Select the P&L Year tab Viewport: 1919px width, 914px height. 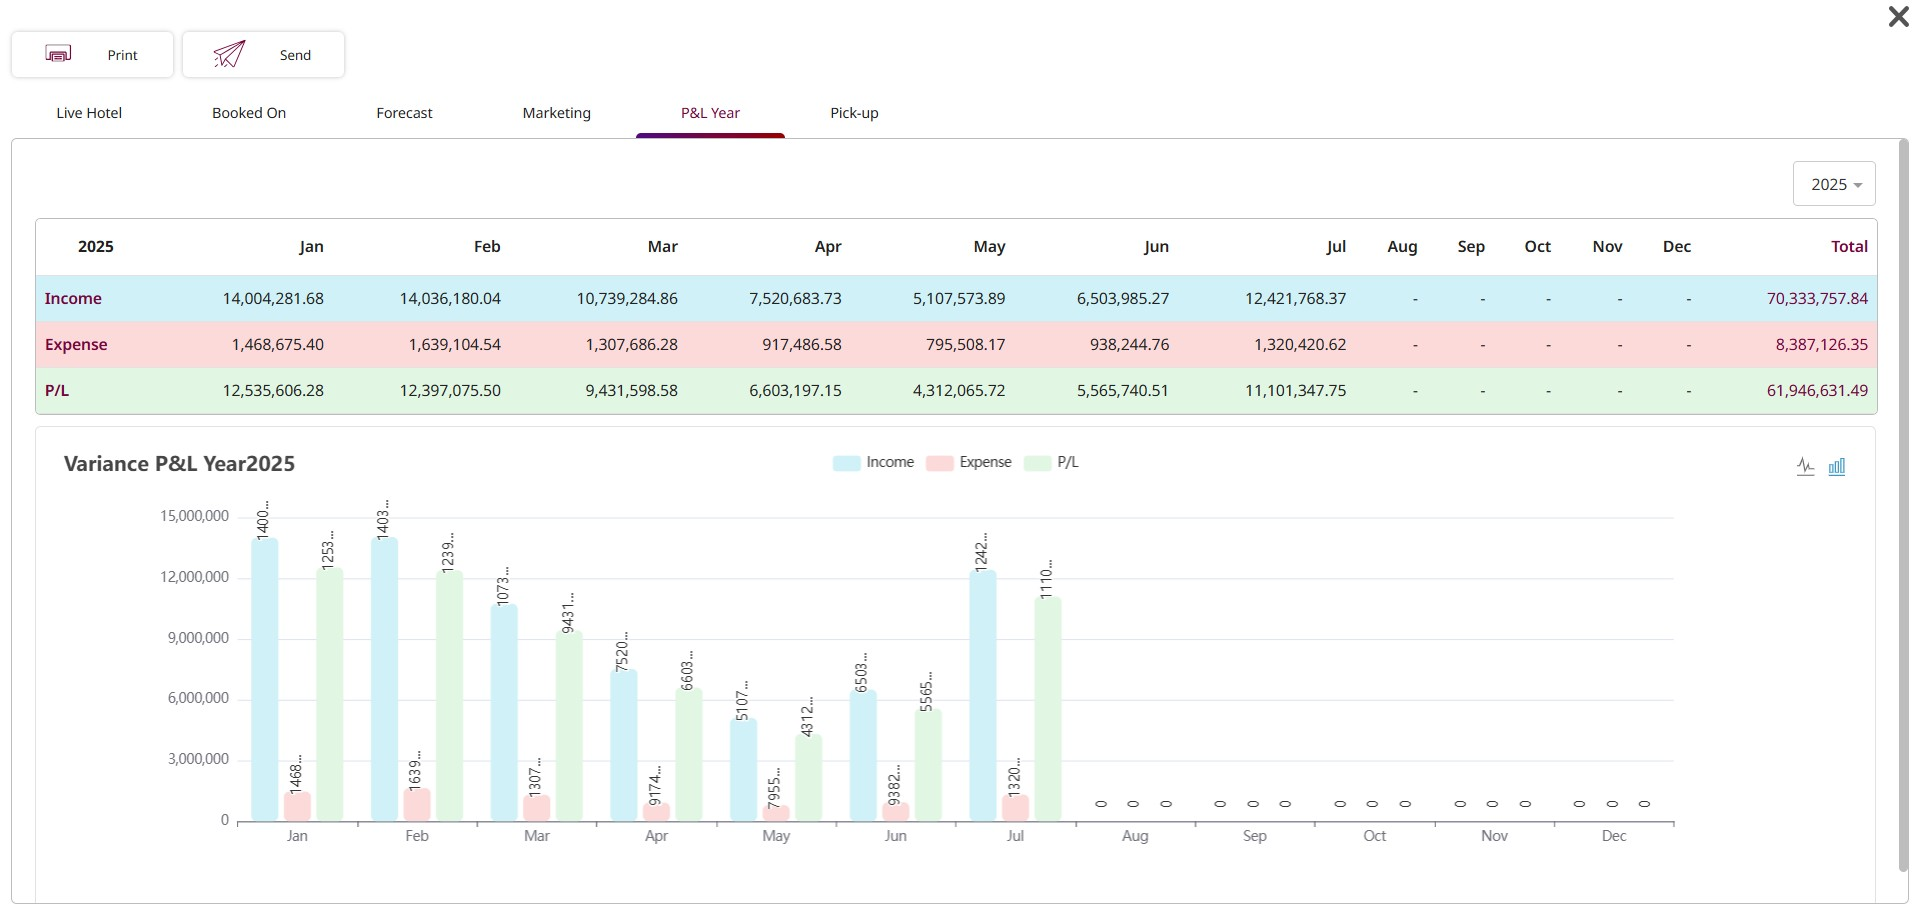(710, 113)
